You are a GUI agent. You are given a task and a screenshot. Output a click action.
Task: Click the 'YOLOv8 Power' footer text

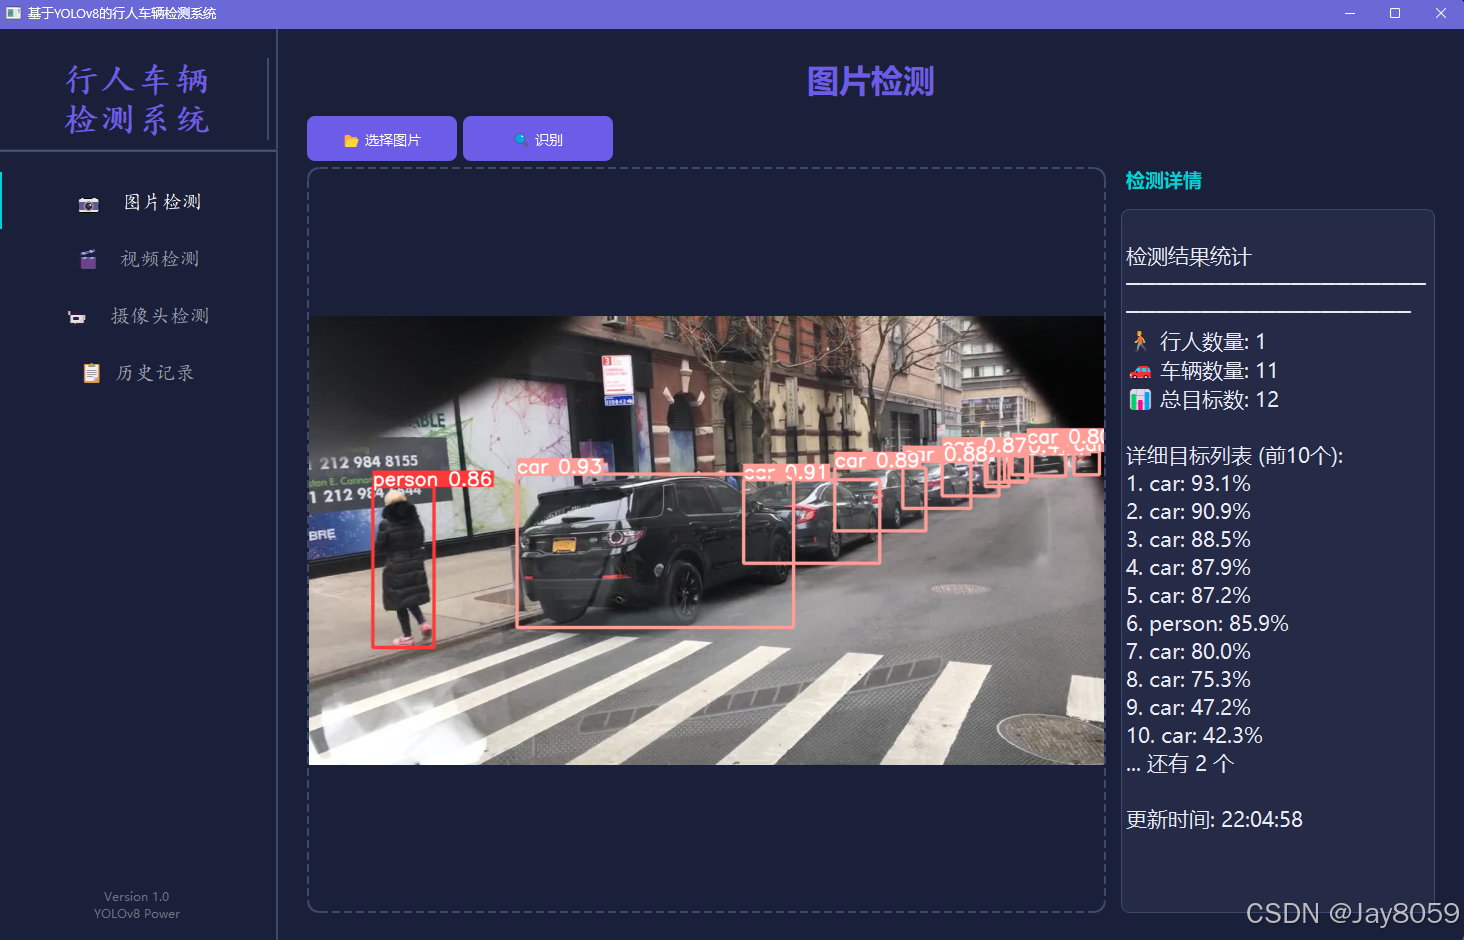(137, 914)
